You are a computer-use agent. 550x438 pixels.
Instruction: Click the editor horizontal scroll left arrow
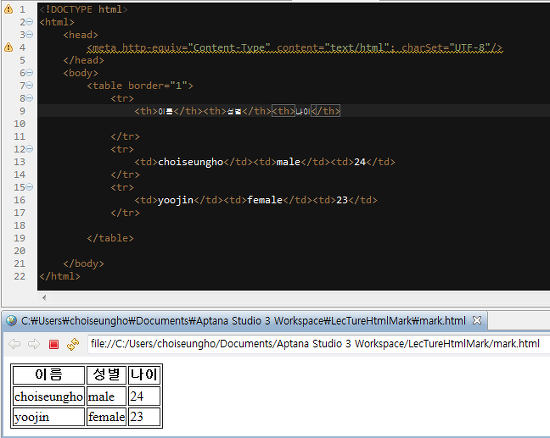tap(44, 298)
